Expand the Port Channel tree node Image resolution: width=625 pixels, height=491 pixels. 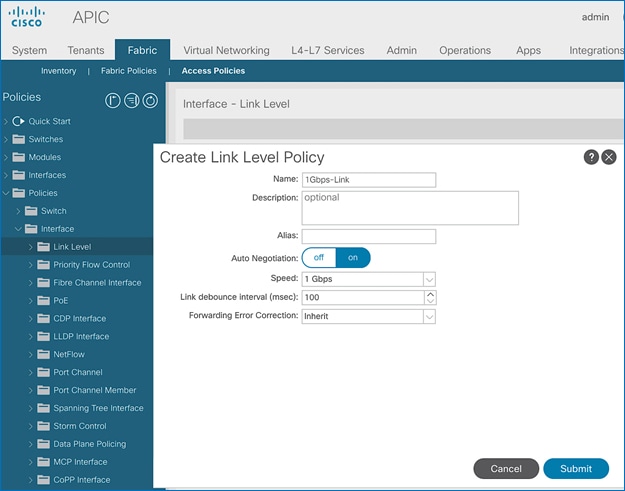pos(30,373)
